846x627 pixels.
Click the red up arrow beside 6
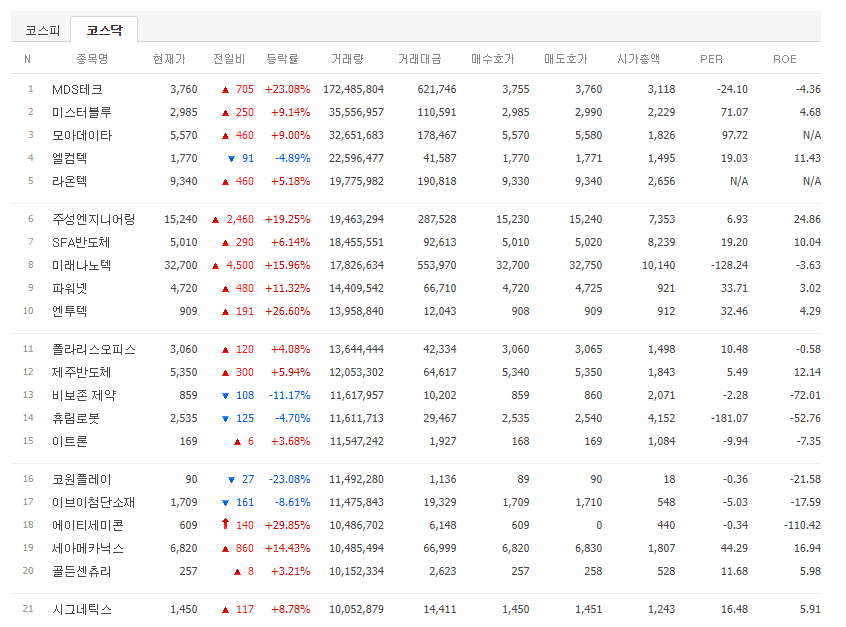click(x=237, y=442)
